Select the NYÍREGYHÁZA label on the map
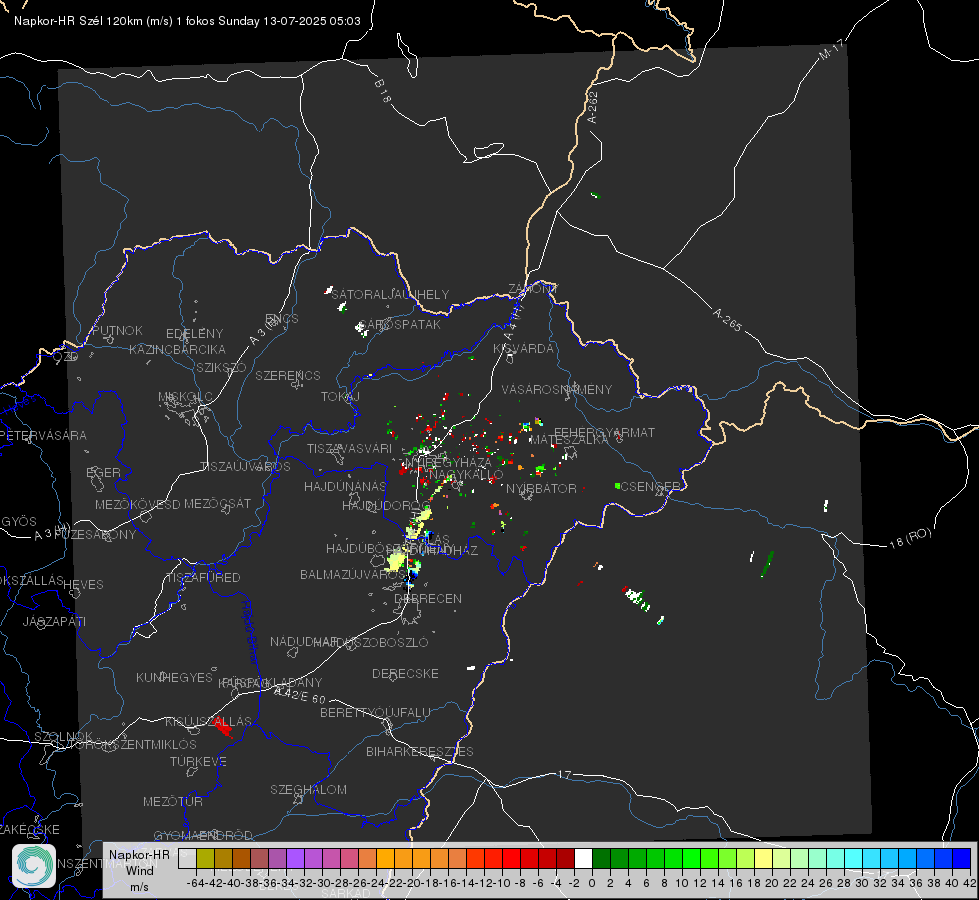979x900 pixels. coord(448,462)
